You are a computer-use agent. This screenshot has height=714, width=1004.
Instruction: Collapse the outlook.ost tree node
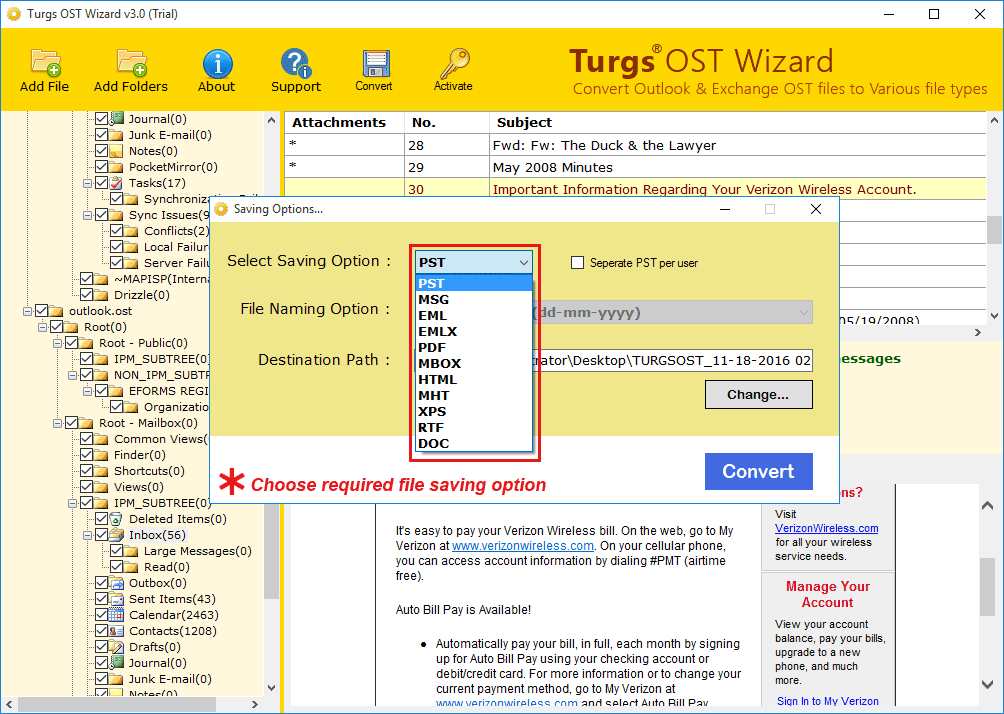click(x=29, y=310)
